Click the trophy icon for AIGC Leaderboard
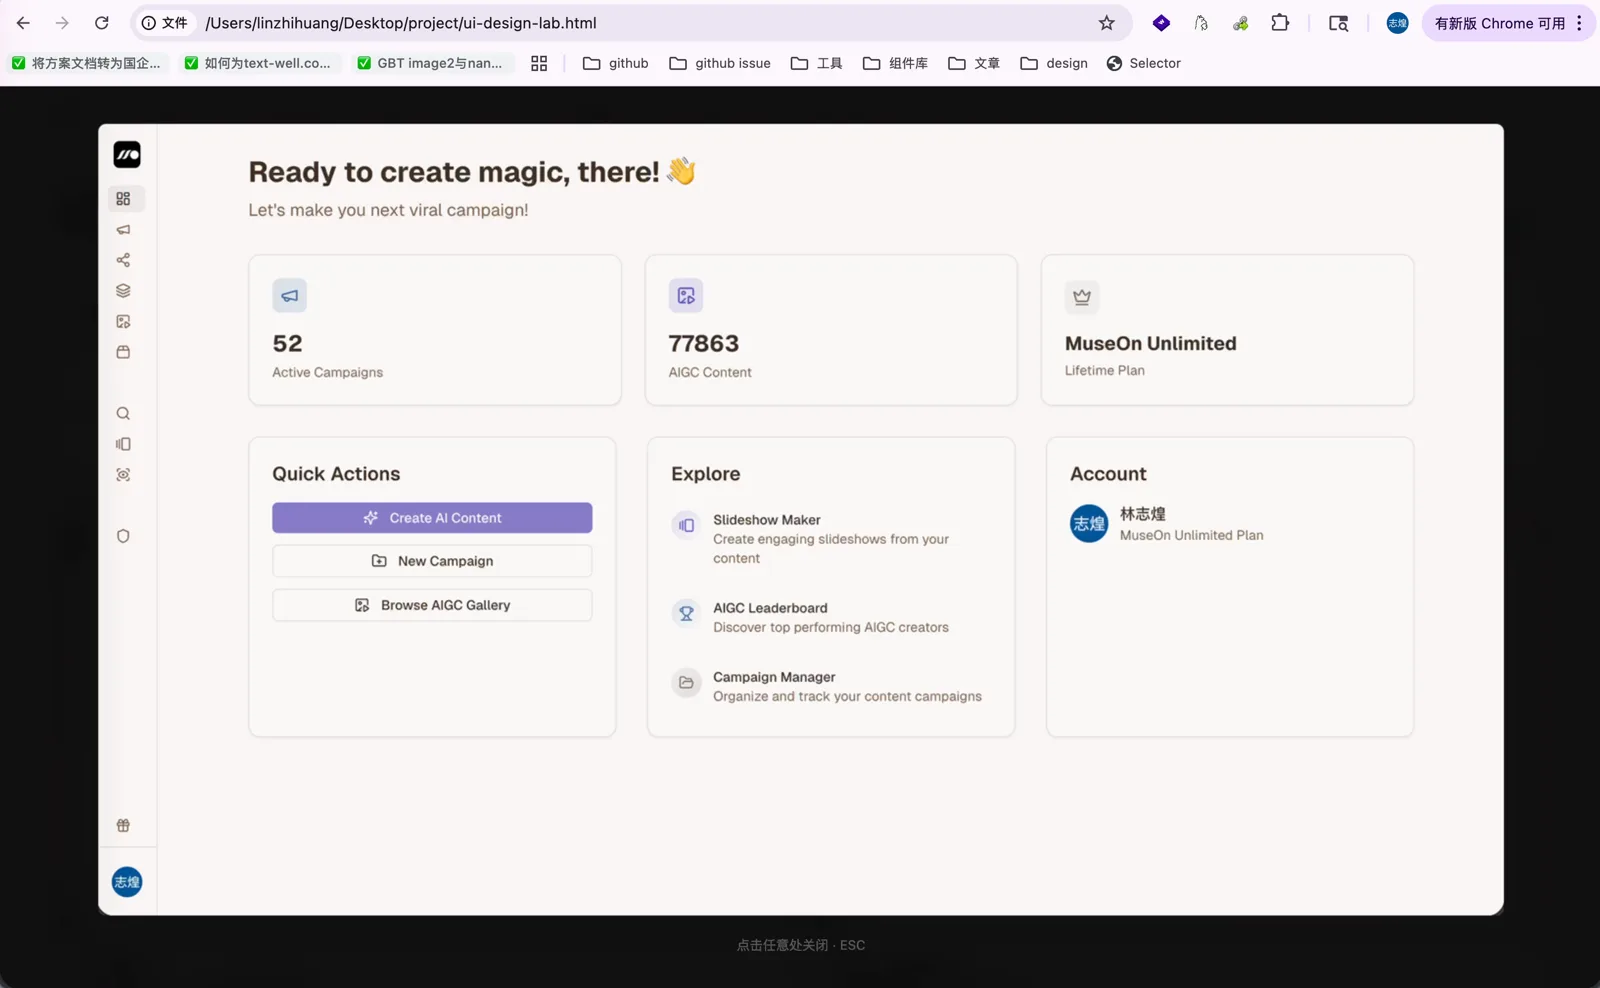Viewport: 1600px width, 988px height. 686,613
